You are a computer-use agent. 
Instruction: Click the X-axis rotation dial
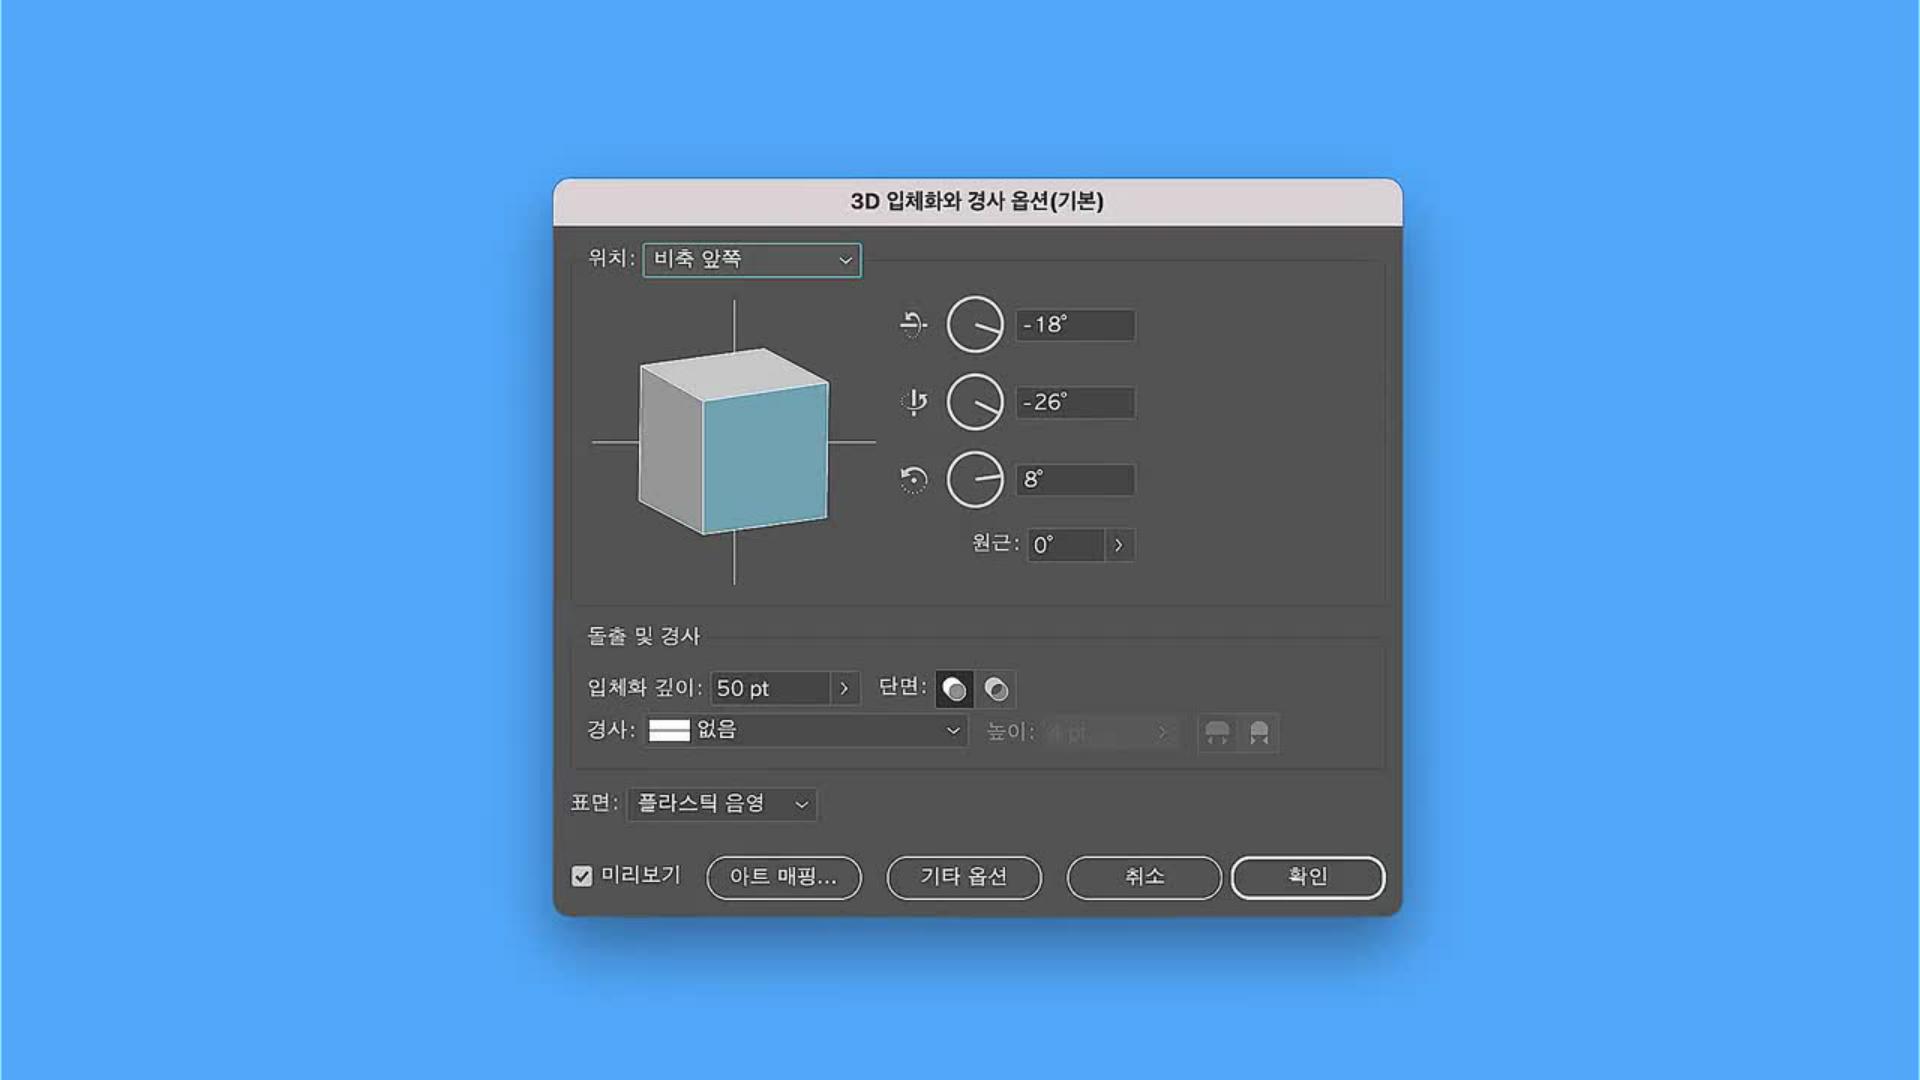975,324
